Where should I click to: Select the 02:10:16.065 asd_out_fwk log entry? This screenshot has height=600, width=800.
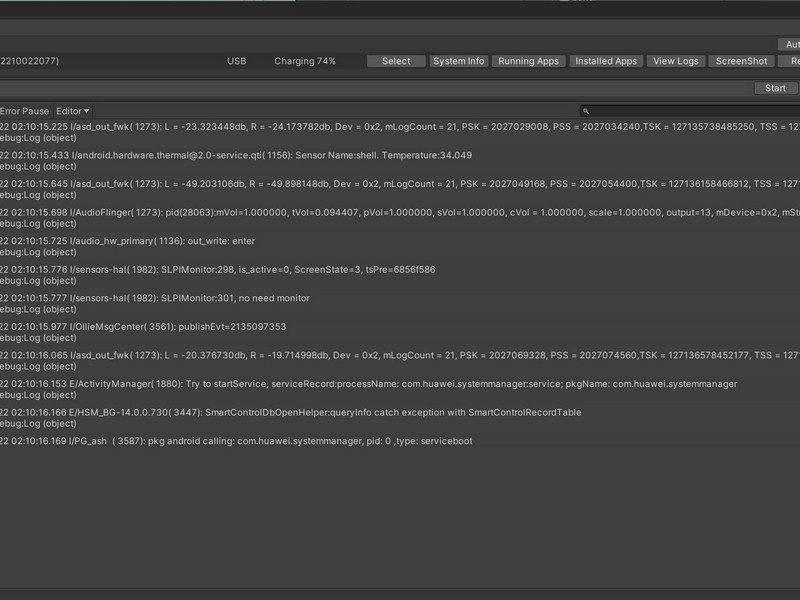pyautogui.click(x=400, y=361)
